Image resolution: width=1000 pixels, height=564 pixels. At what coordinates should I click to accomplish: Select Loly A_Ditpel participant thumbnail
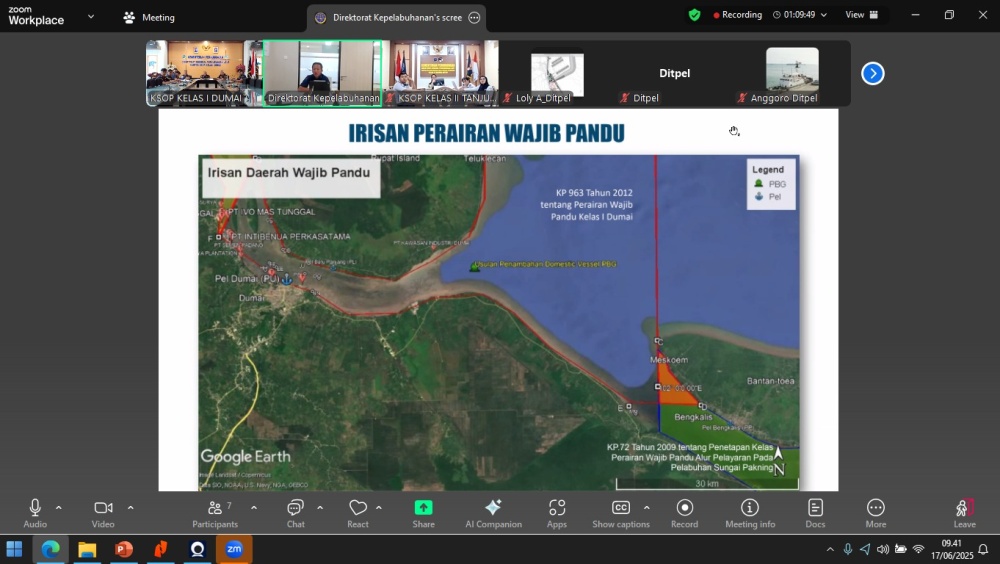pyautogui.click(x=557, y=75)
